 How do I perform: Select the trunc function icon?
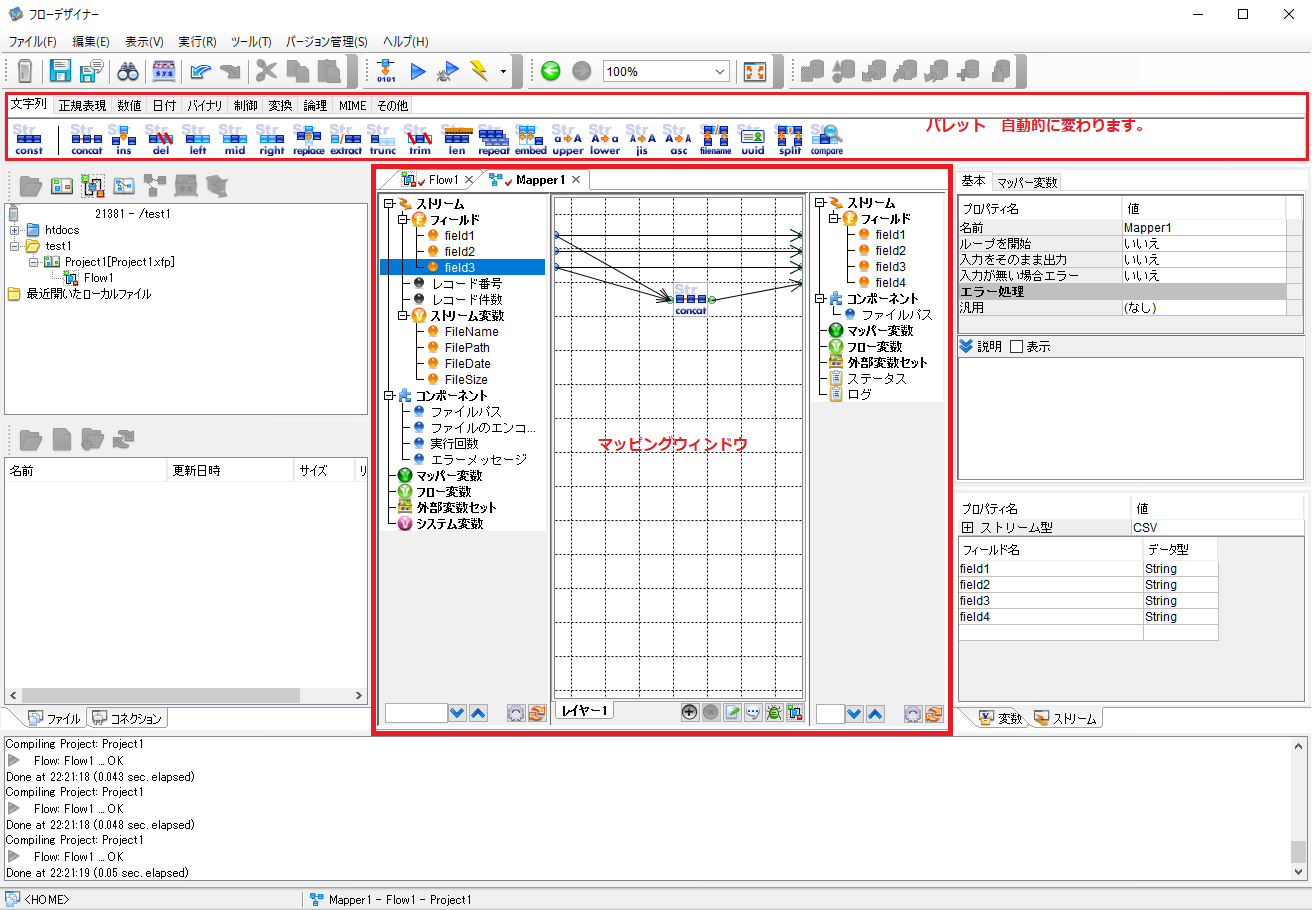382,140
